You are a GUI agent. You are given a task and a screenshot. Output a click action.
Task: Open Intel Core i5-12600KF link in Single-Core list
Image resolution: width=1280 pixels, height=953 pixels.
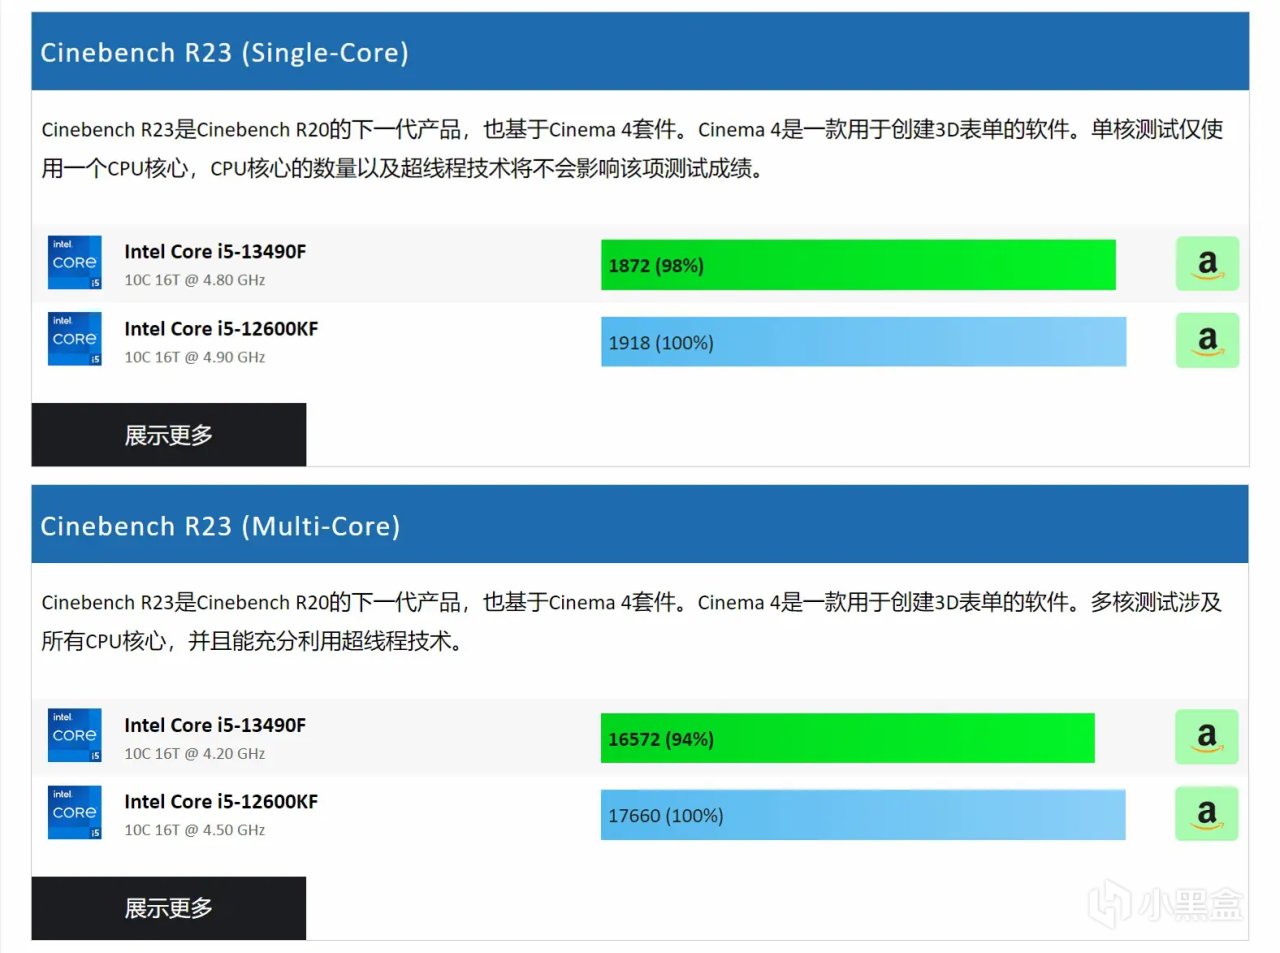click(x=221, y=329)
